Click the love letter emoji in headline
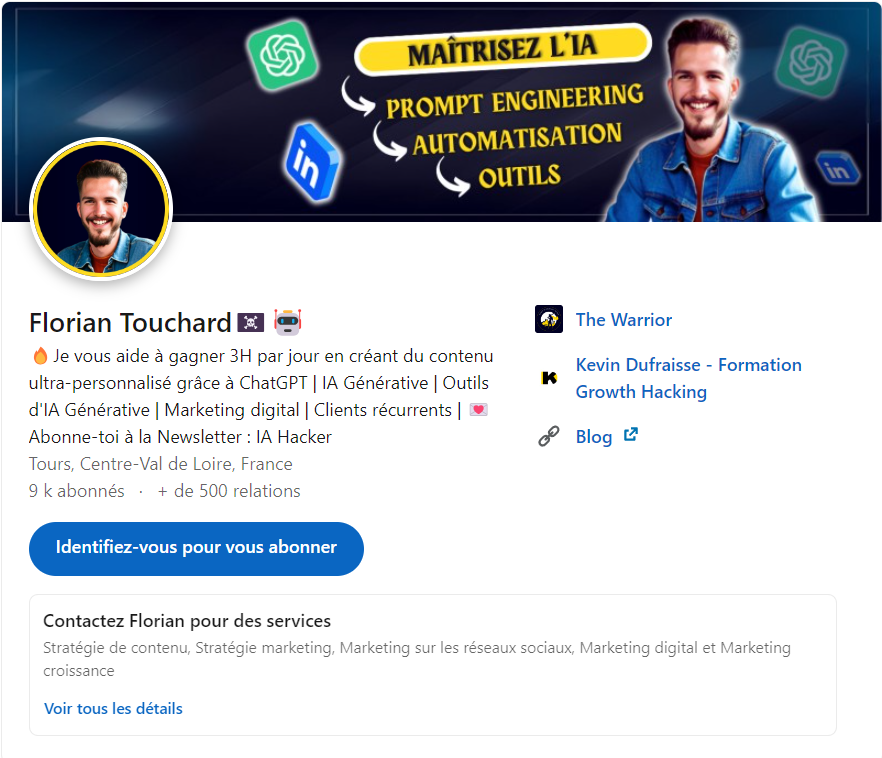Image resolution: width=882 pixels, height=758 pixels. pyautogui.click(x=479, y=410)
